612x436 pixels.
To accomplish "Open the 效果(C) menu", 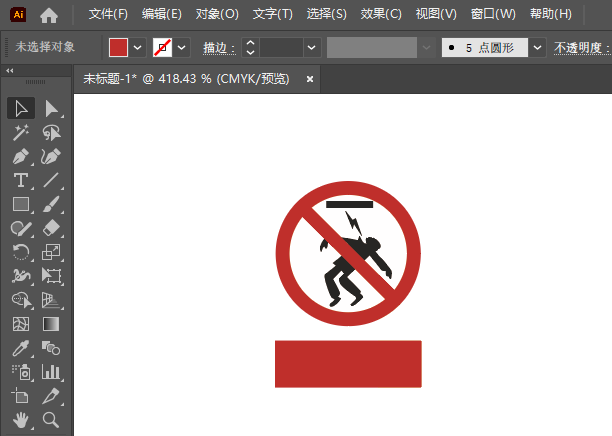I will point(381,14).
